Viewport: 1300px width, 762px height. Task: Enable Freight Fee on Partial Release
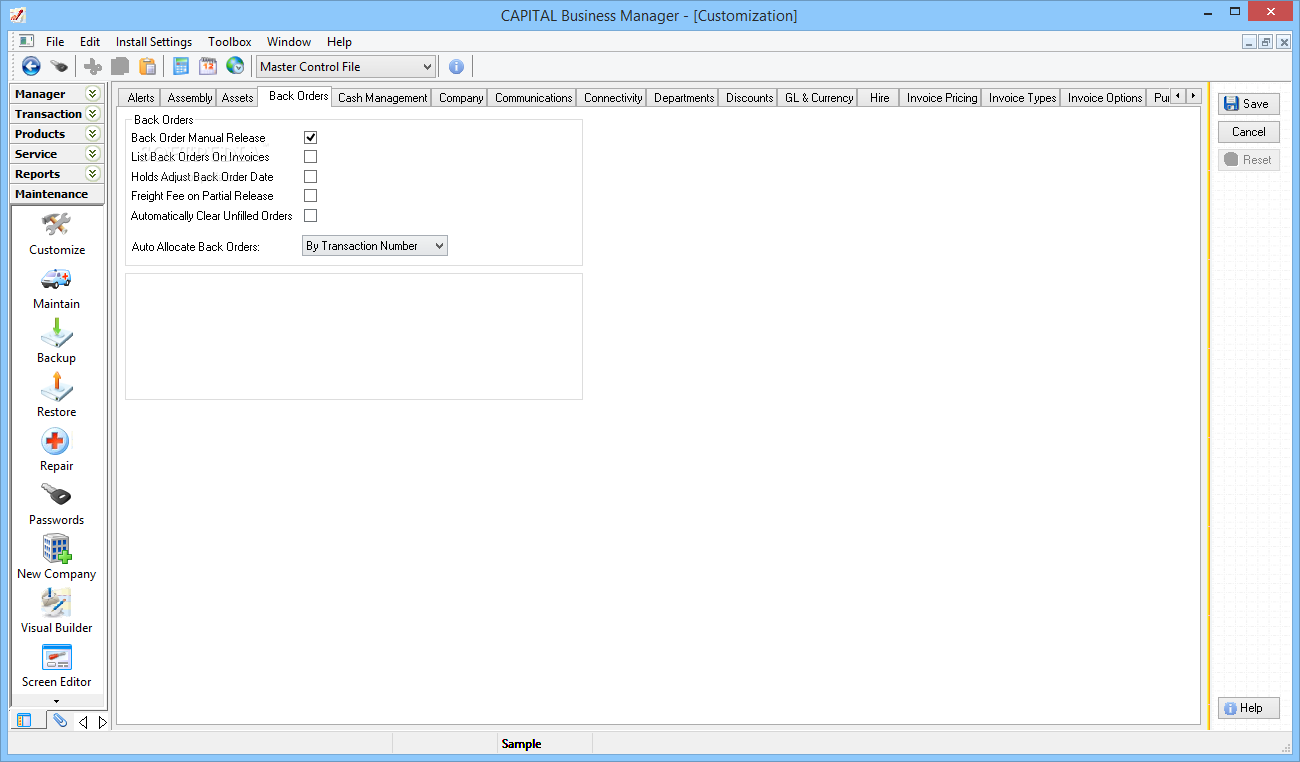click(x=311, y=196)
